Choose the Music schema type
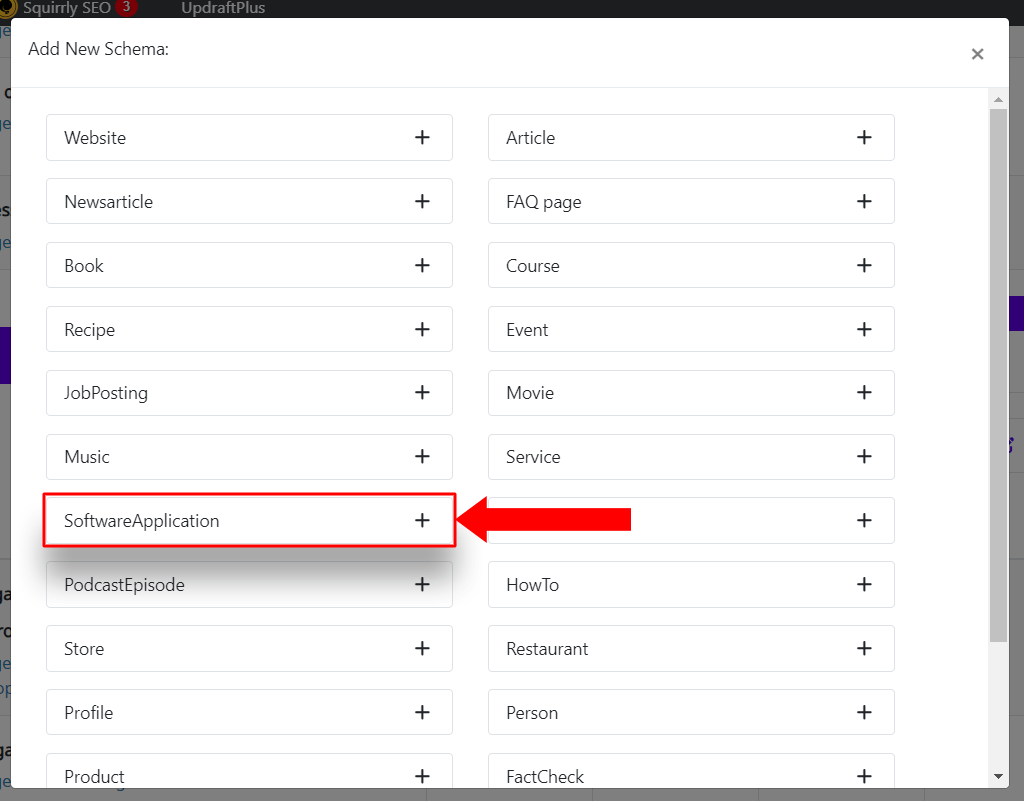The height and width of the screenshot is (801, 1024). [249, 457]
